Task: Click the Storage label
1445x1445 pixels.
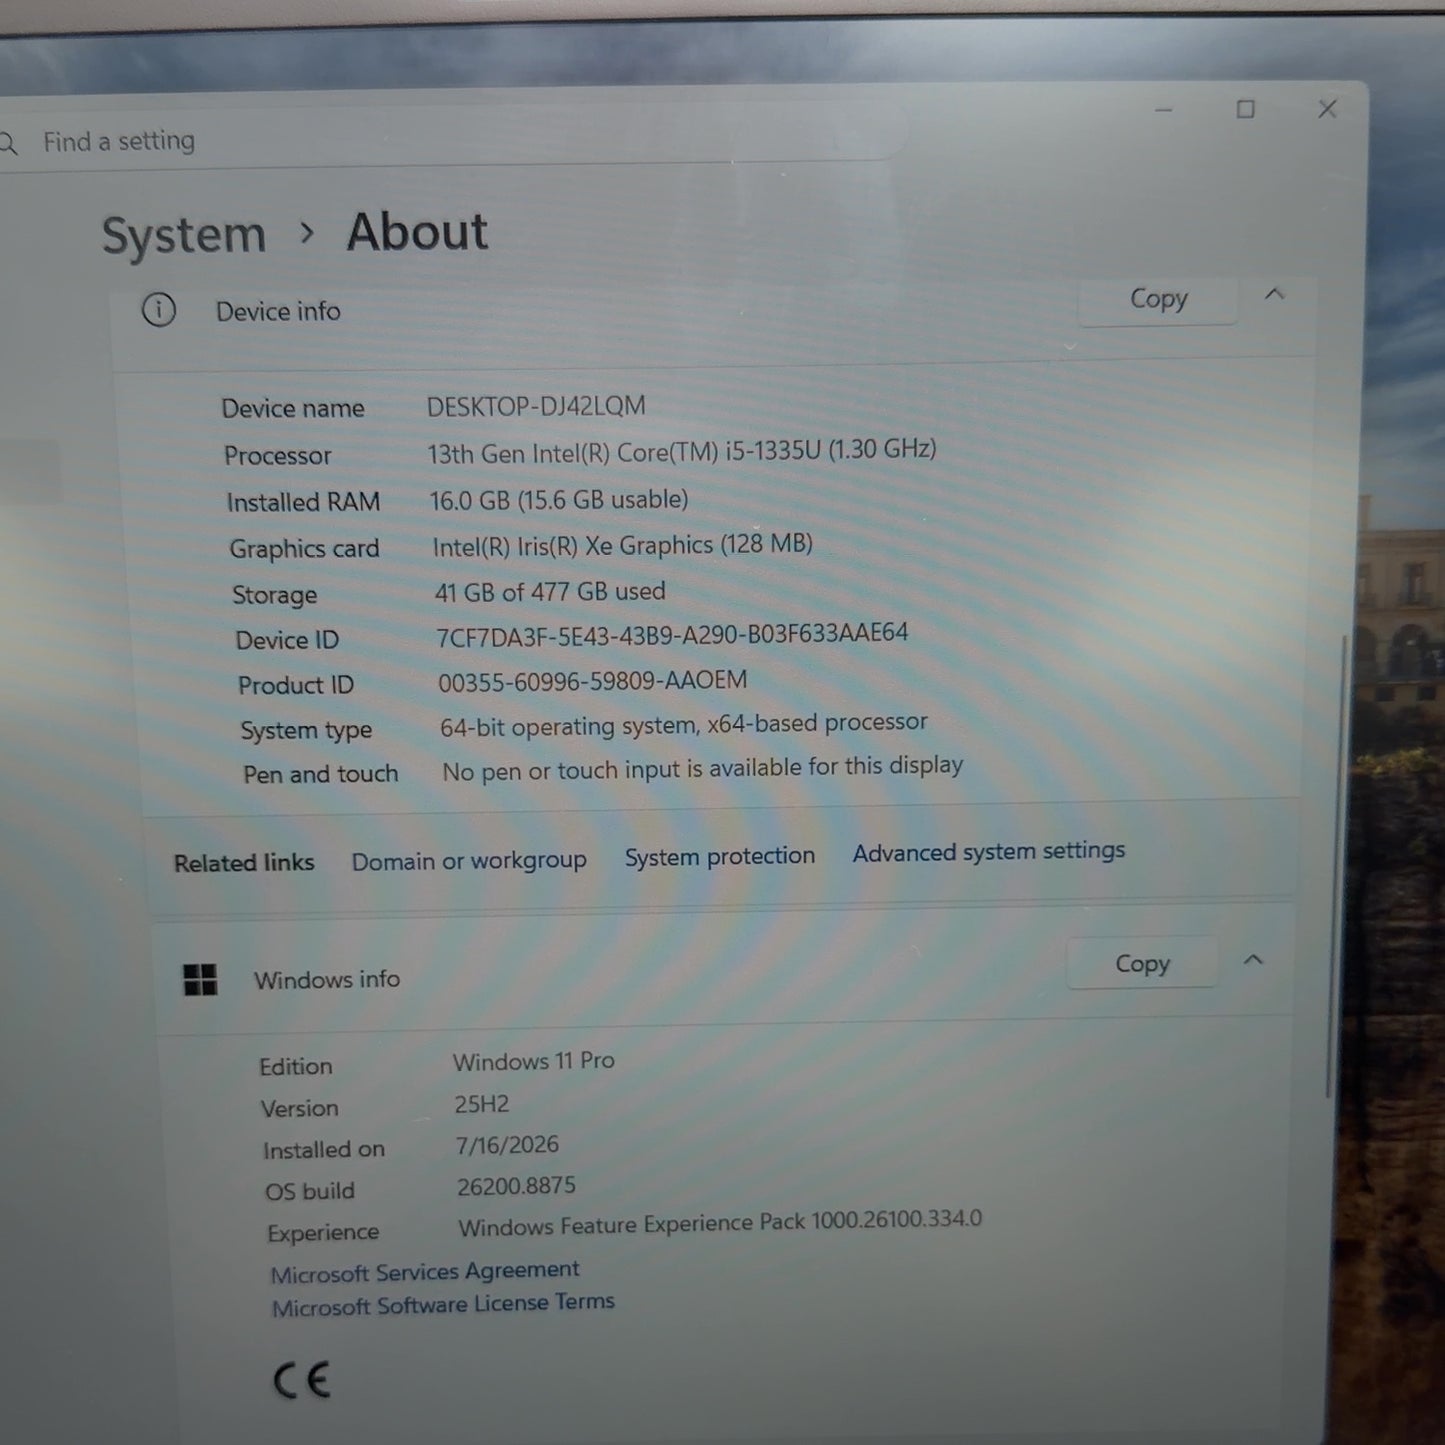Action: click(274, 595)
